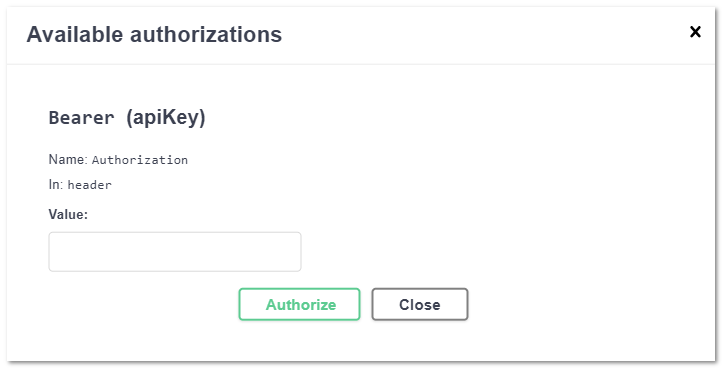Click the green Authorize button
Screen dimensions: 722x368
299,304
